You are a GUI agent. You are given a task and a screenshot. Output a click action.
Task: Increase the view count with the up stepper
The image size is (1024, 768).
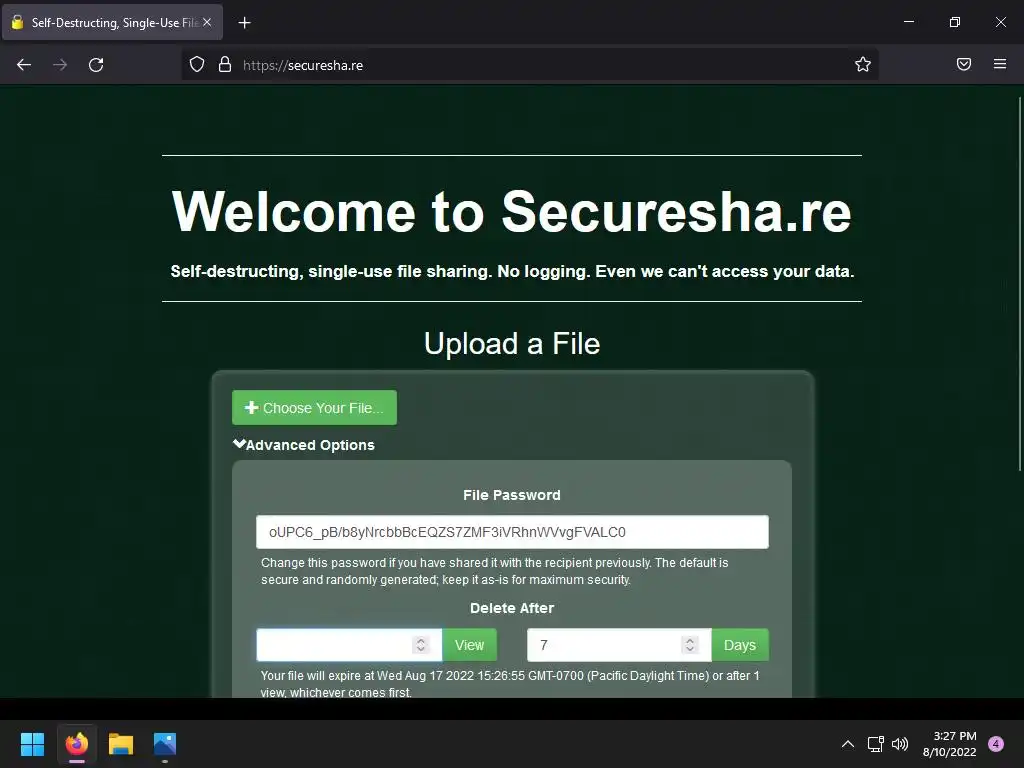(421, 641)
